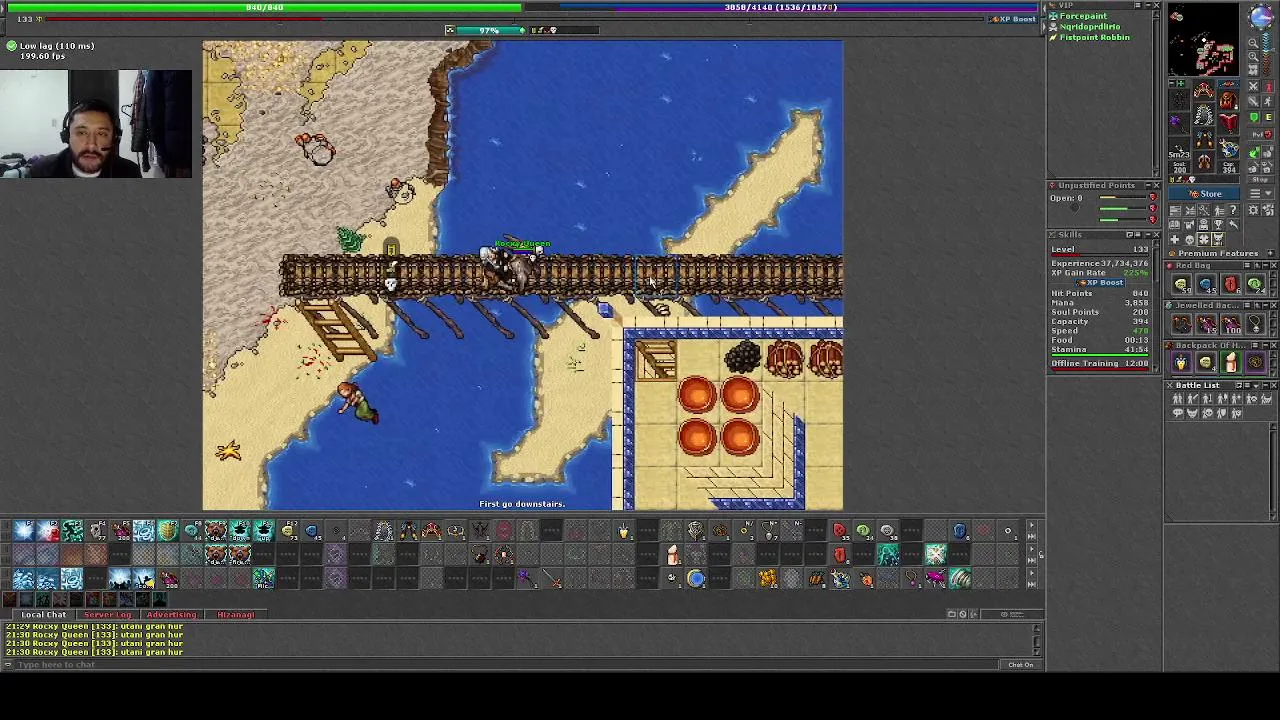1280x720 pixels.
Task: Click the F1 energy spell hotkey
Action: click(24, 531)
